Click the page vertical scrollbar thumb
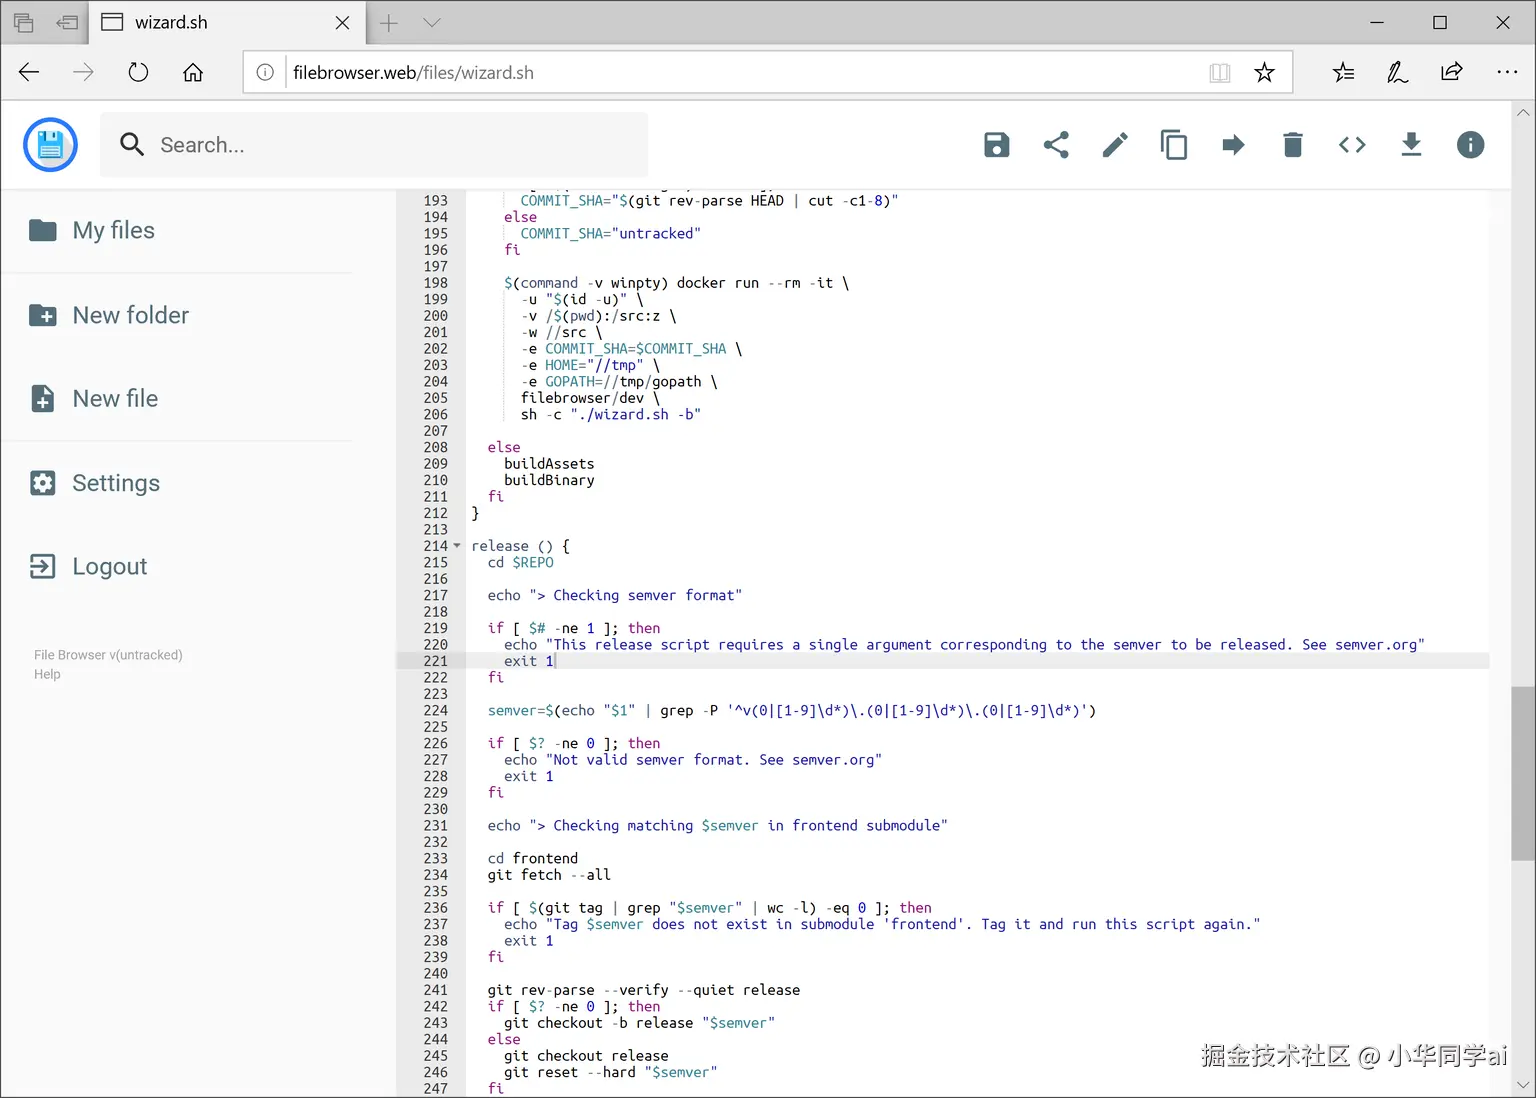Screen dimensions: 1536x1098 coord(1523,773)
